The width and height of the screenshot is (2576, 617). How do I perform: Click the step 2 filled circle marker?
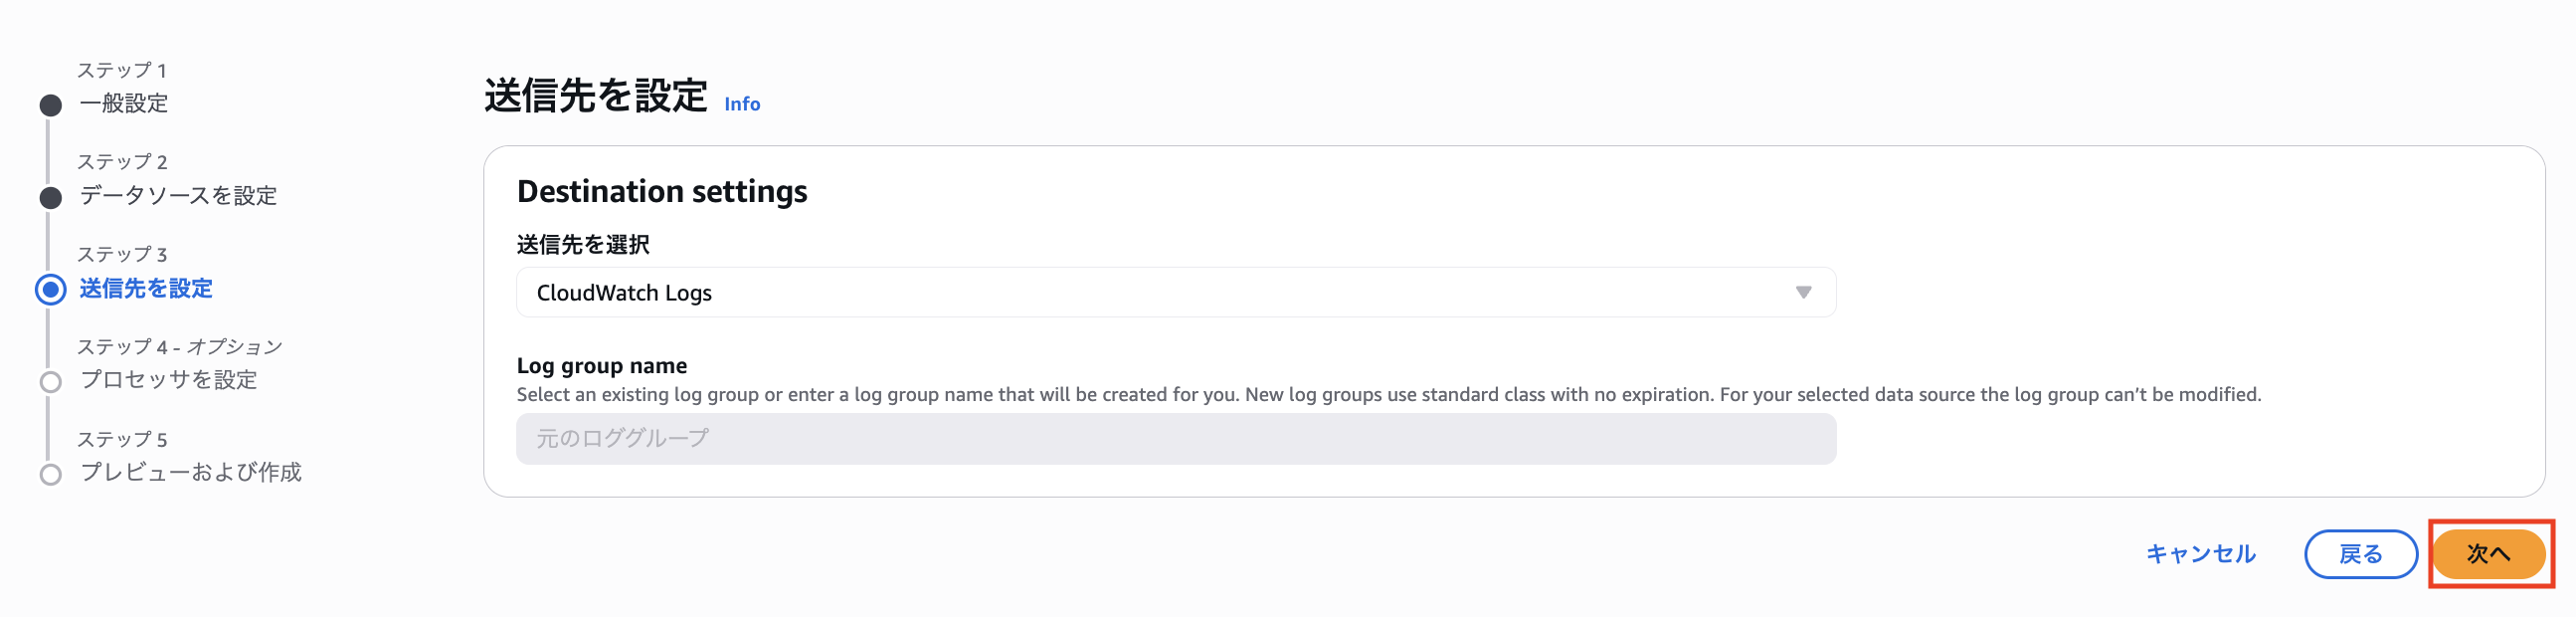(51, 197)
